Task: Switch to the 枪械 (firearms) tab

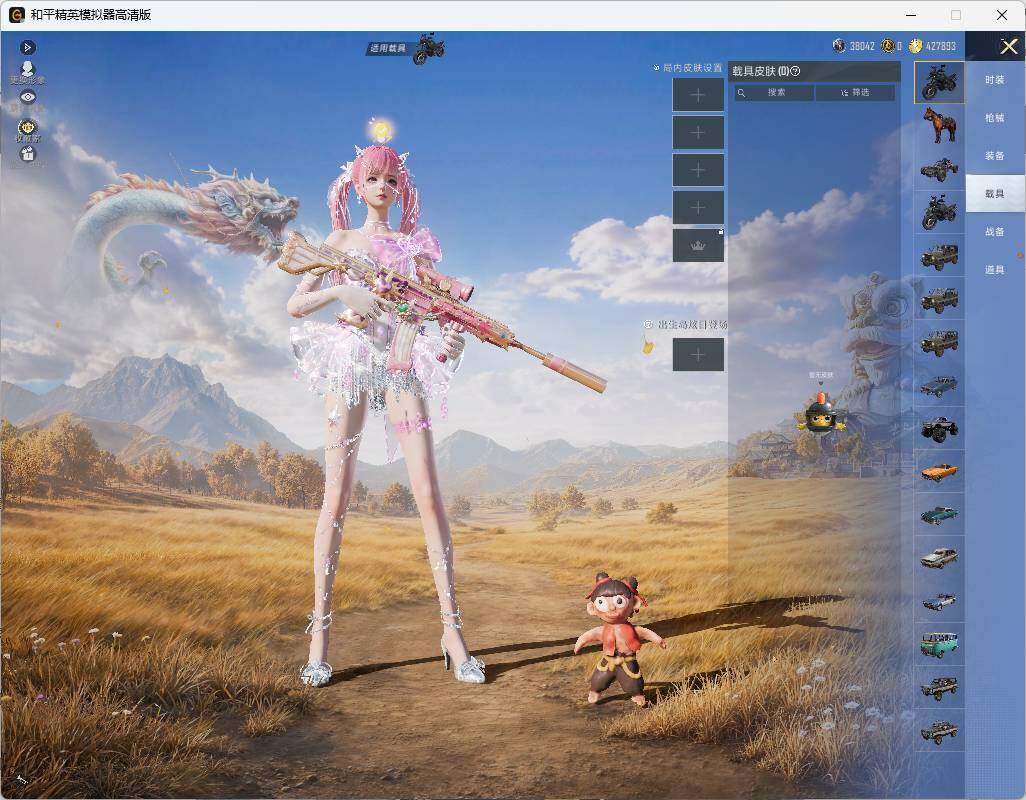Action: [995, 118]
